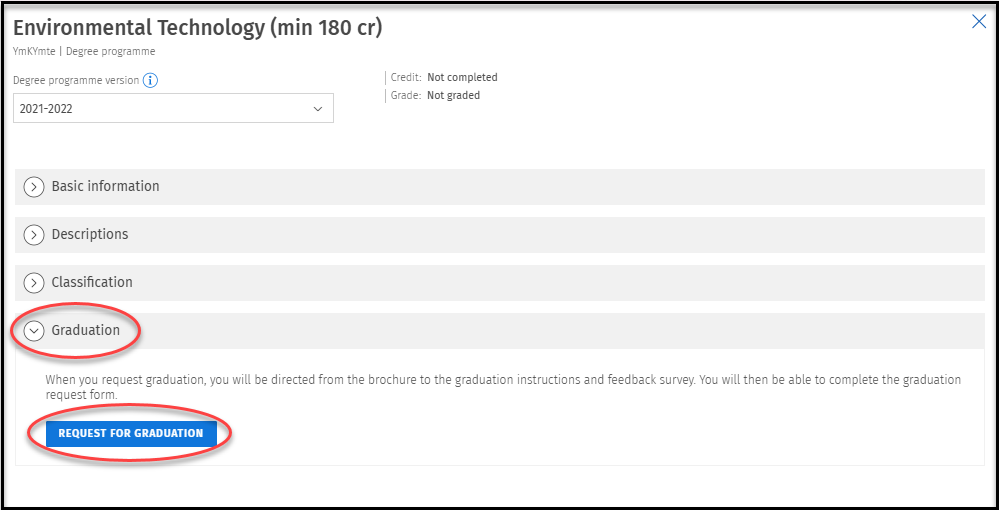This screenshot has height=510, width=999.
Task: Close the degree programme dialog
Action: coord(979,22)
